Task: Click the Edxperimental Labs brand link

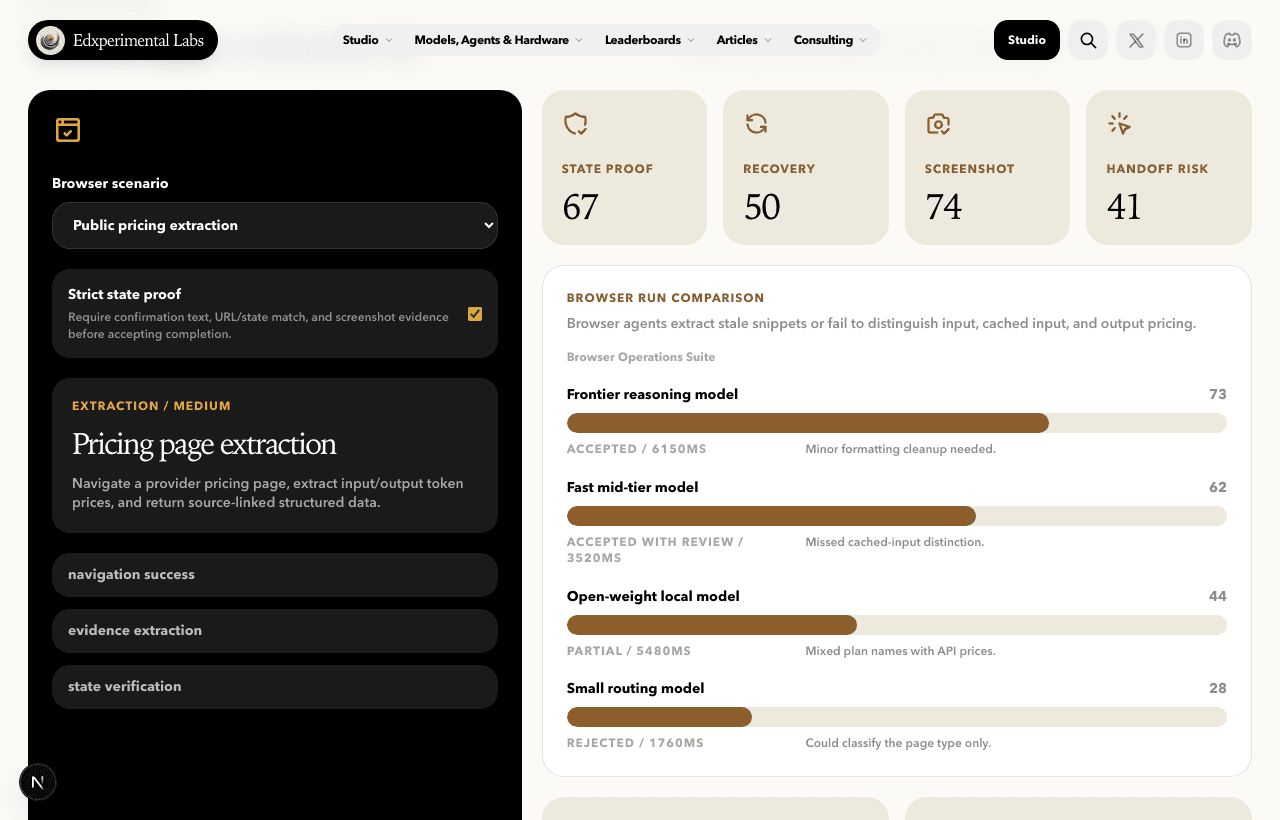Action: coord(123,40)
